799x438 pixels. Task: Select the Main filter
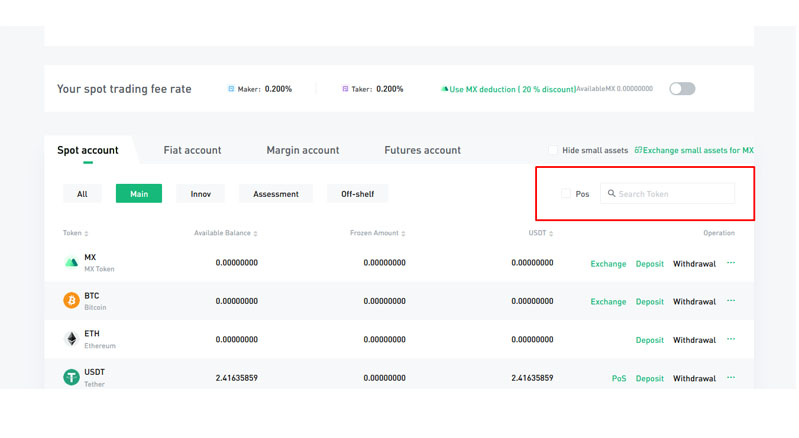tap(139, 194)
